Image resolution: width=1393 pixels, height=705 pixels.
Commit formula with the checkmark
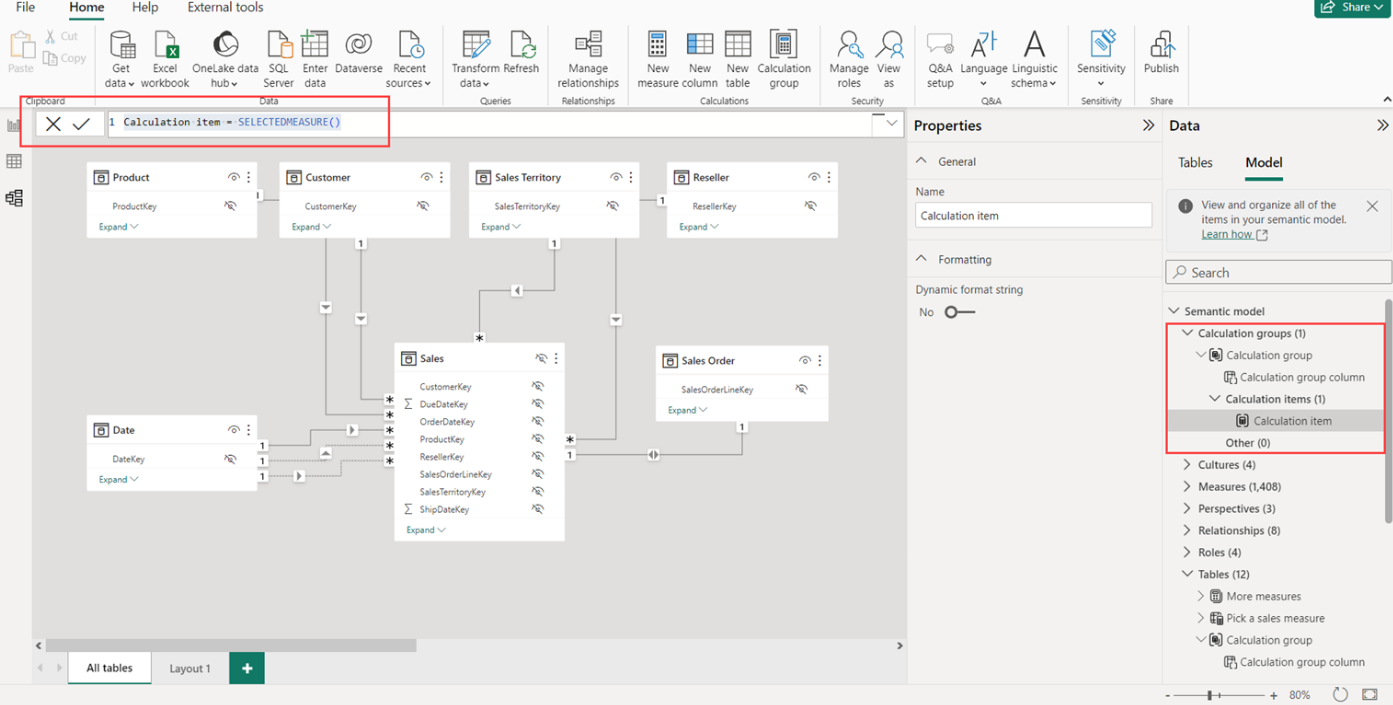pos(82,124)
